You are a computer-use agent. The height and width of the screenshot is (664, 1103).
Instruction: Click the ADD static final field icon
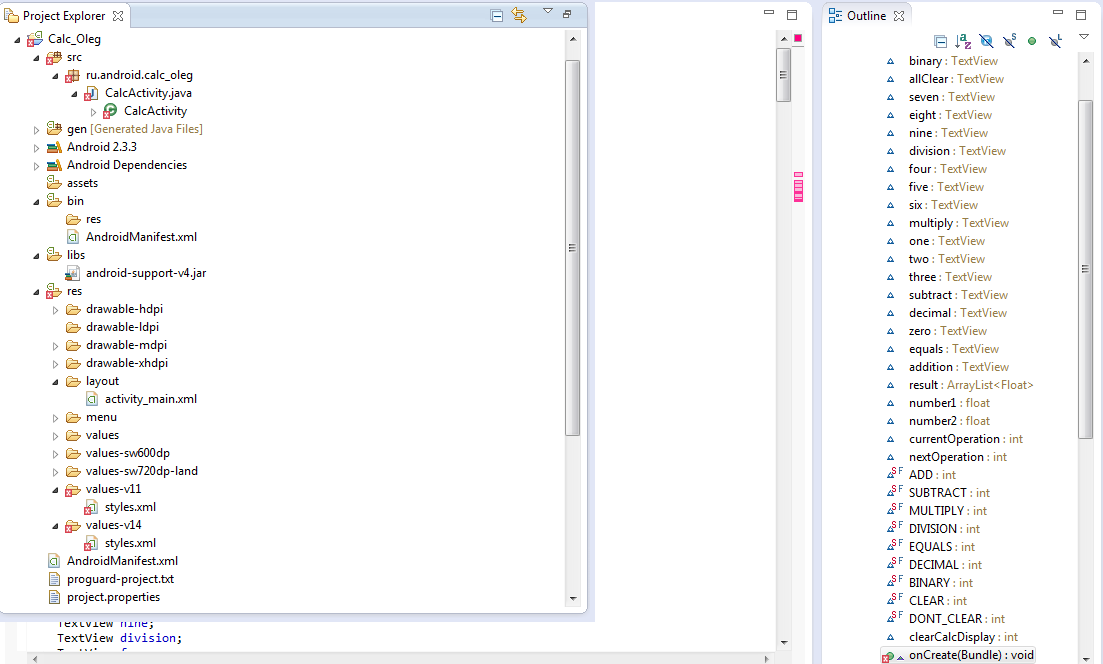tap(895, 473)
